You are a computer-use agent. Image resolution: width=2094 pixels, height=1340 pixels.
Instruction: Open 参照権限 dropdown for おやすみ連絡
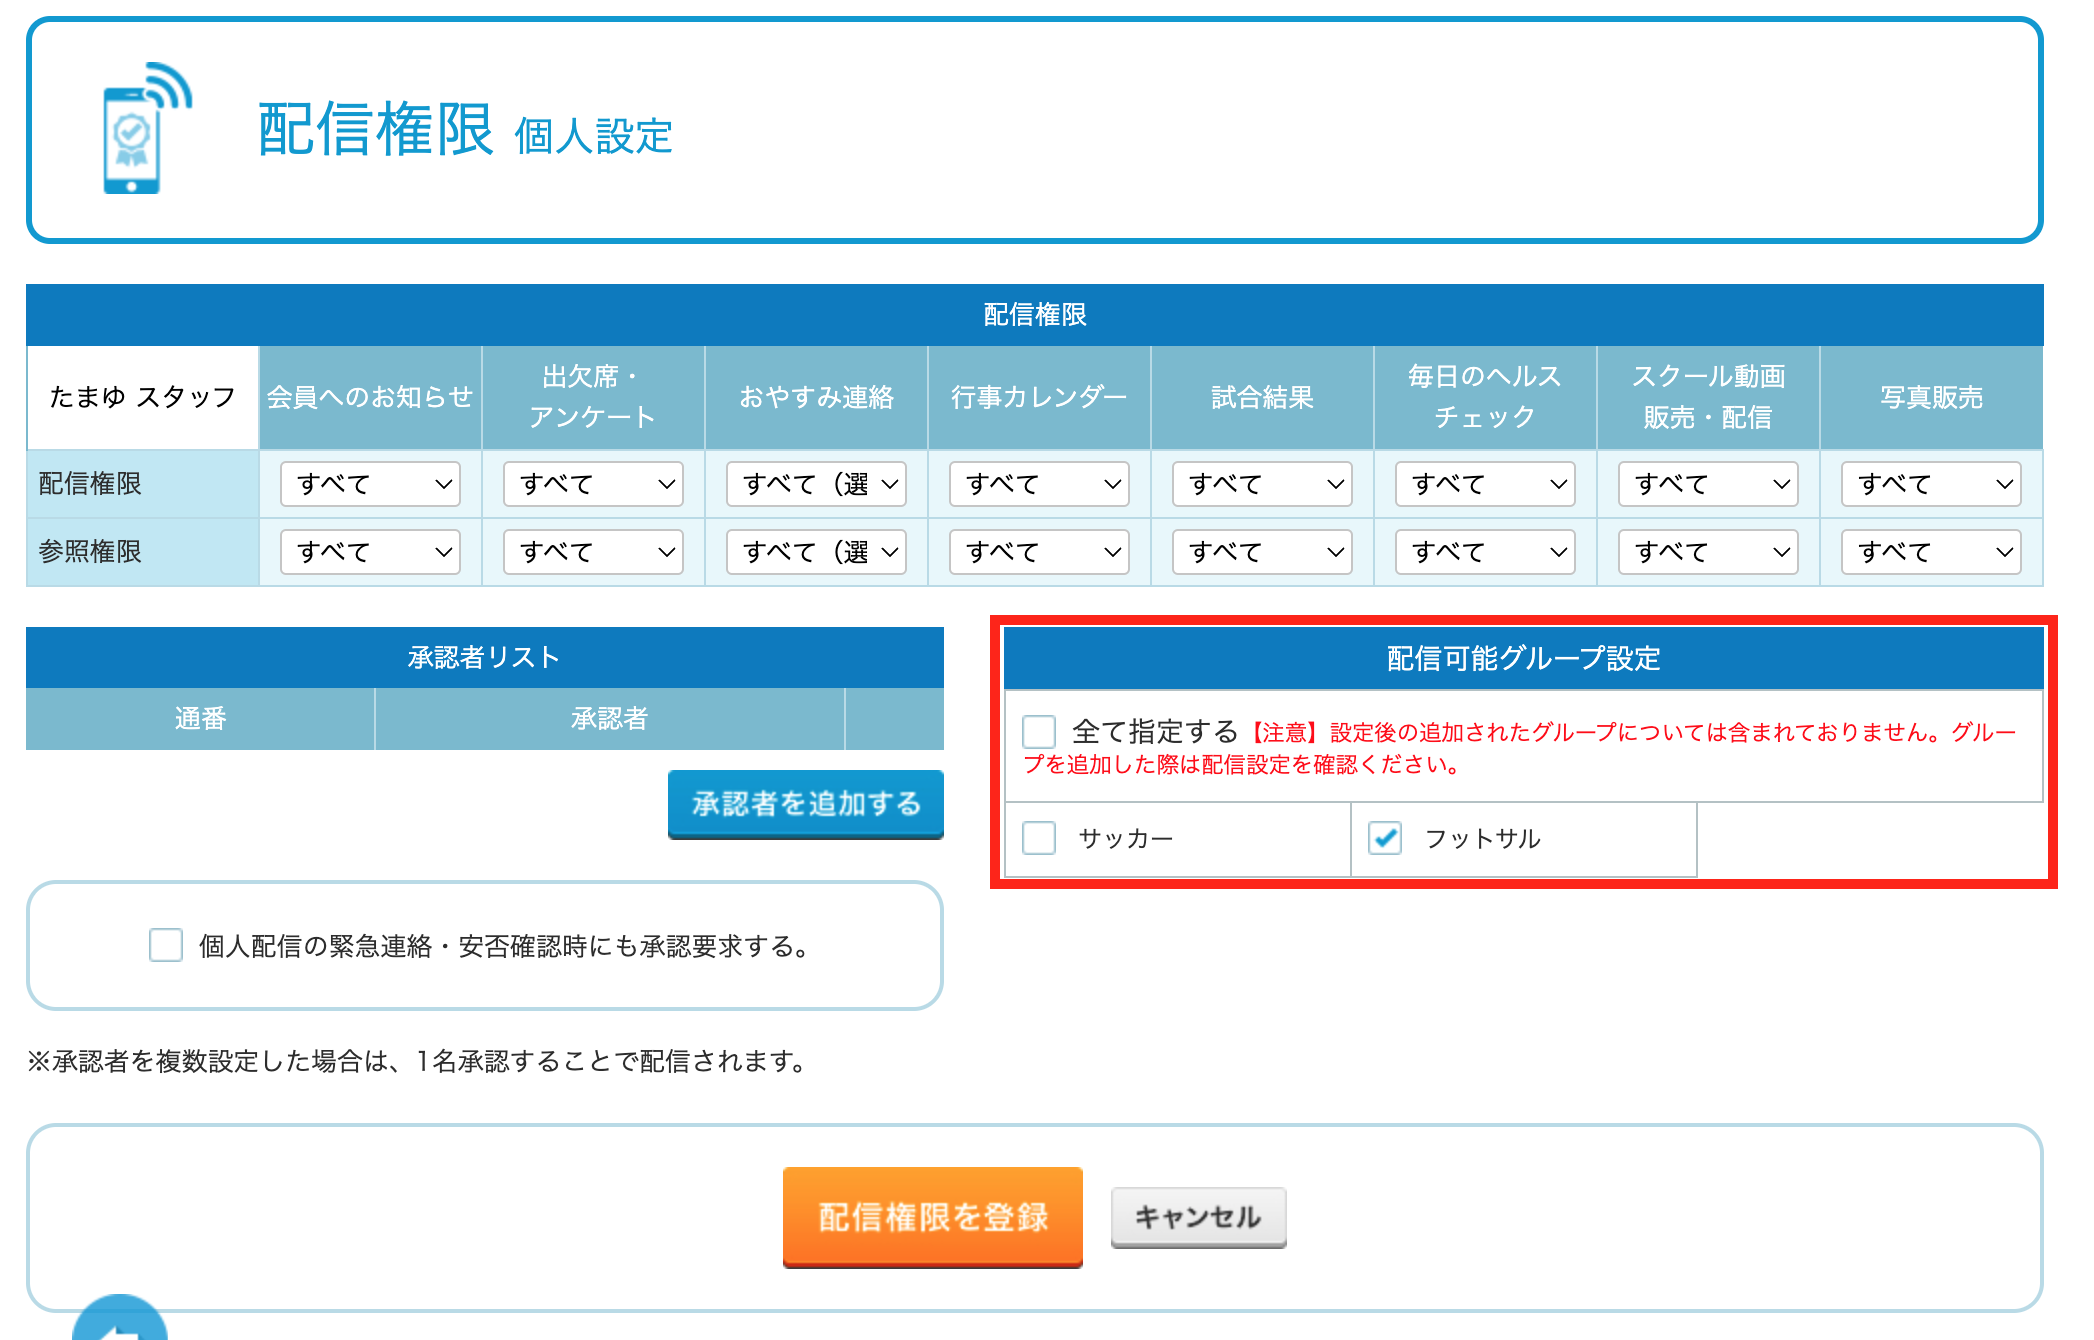pyautogui.click(x=816, y=552)
